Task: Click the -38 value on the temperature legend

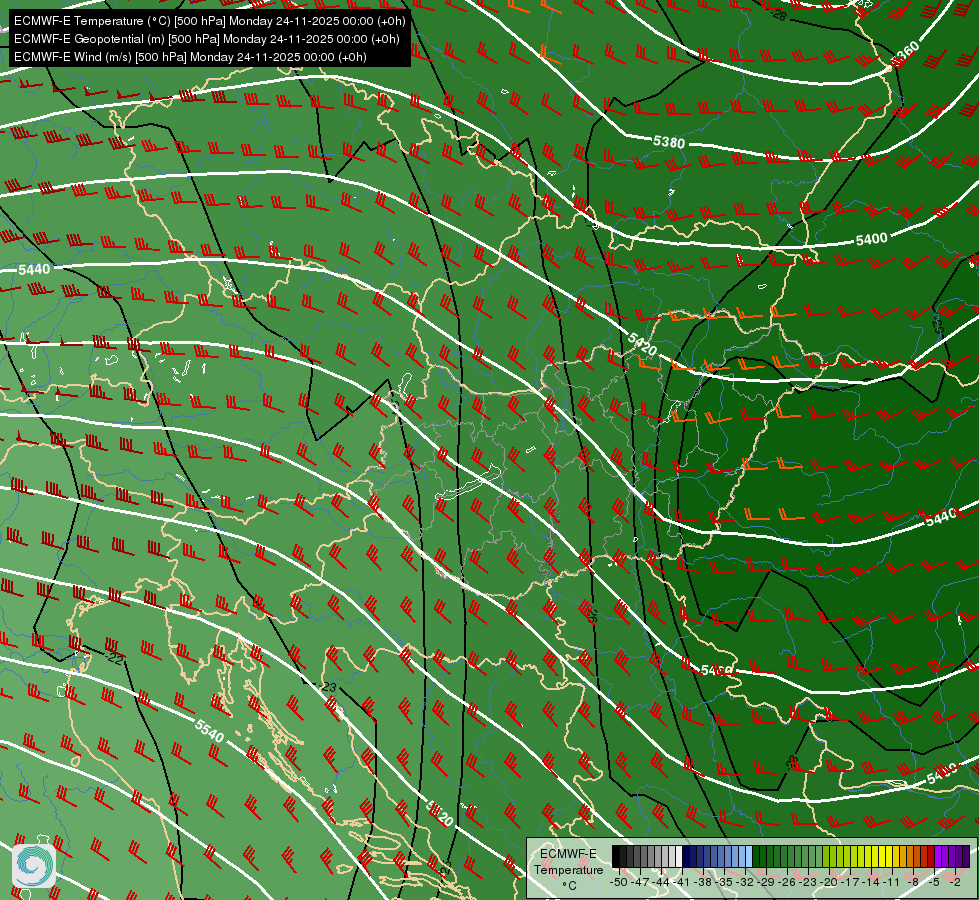Action: coord(703,882)
